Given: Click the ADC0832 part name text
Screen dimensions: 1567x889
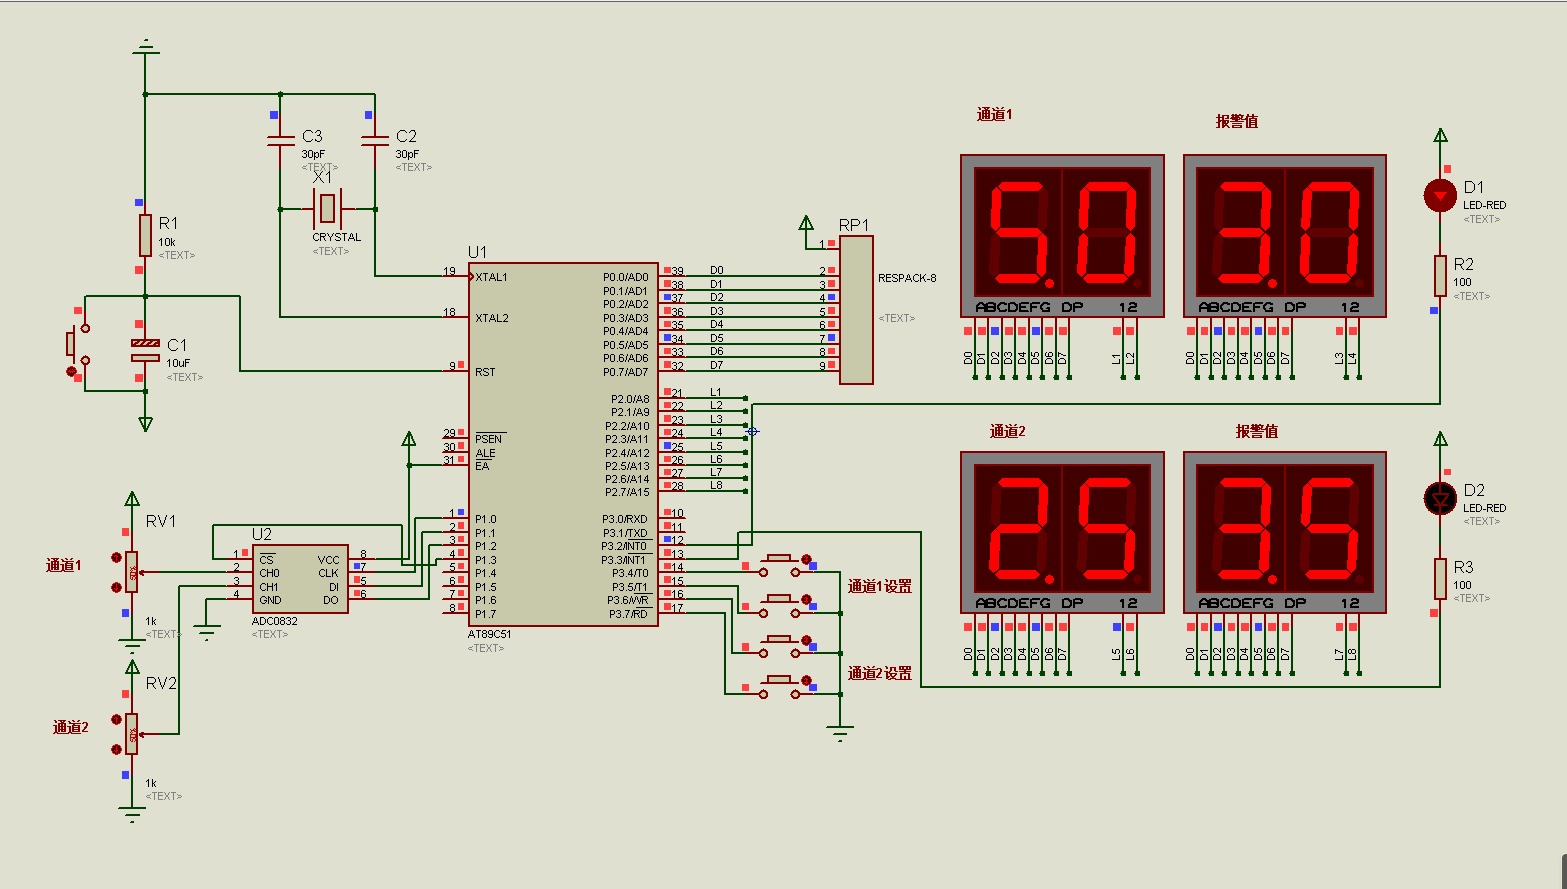Looking at the screenshot, I should click(x=275, y=622).
